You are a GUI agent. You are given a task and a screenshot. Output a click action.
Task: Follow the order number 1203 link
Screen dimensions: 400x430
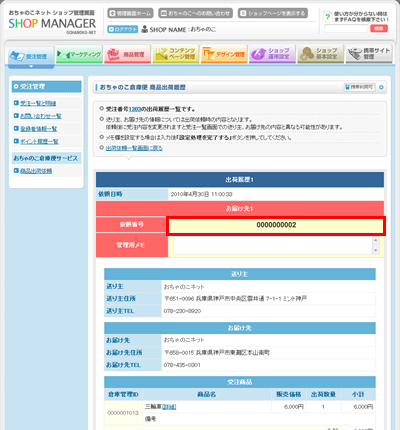[x=135, y=109]
